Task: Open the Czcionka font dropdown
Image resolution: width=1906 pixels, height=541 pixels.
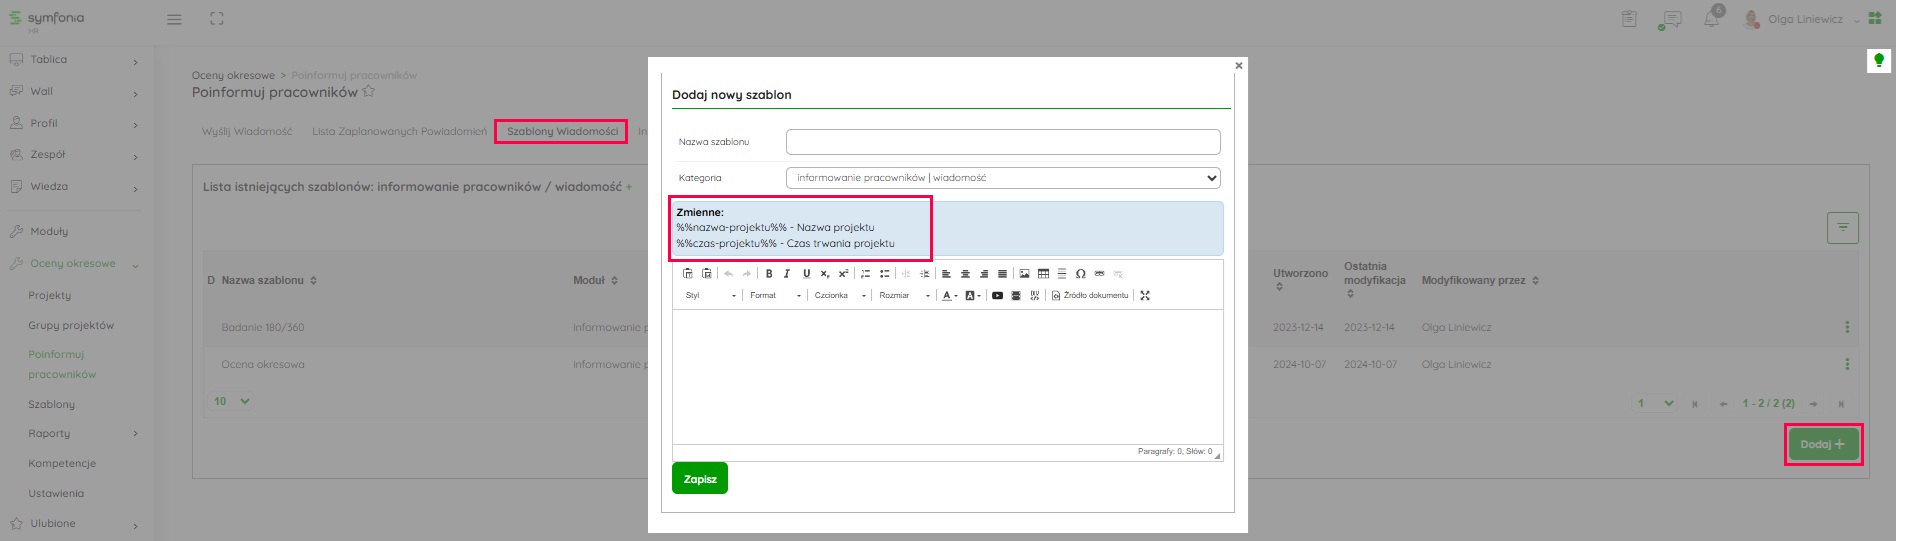Action: 839,295
